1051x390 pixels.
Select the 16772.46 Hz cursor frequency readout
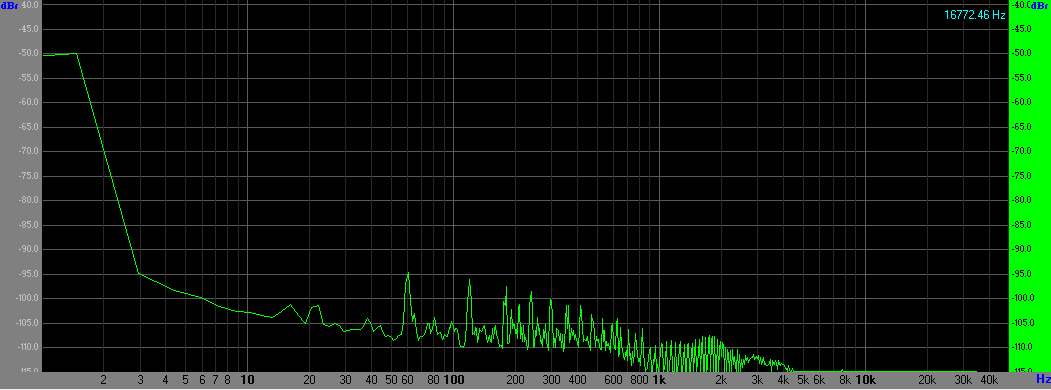975,15
